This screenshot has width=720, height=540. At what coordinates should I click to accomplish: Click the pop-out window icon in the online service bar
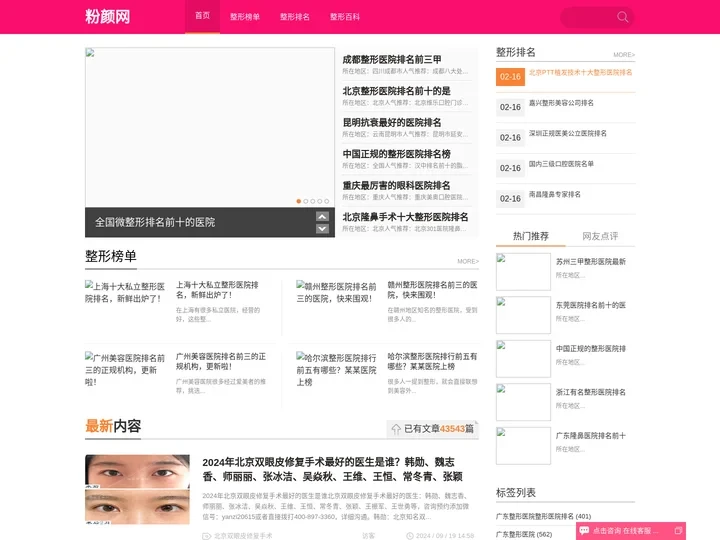678,530
